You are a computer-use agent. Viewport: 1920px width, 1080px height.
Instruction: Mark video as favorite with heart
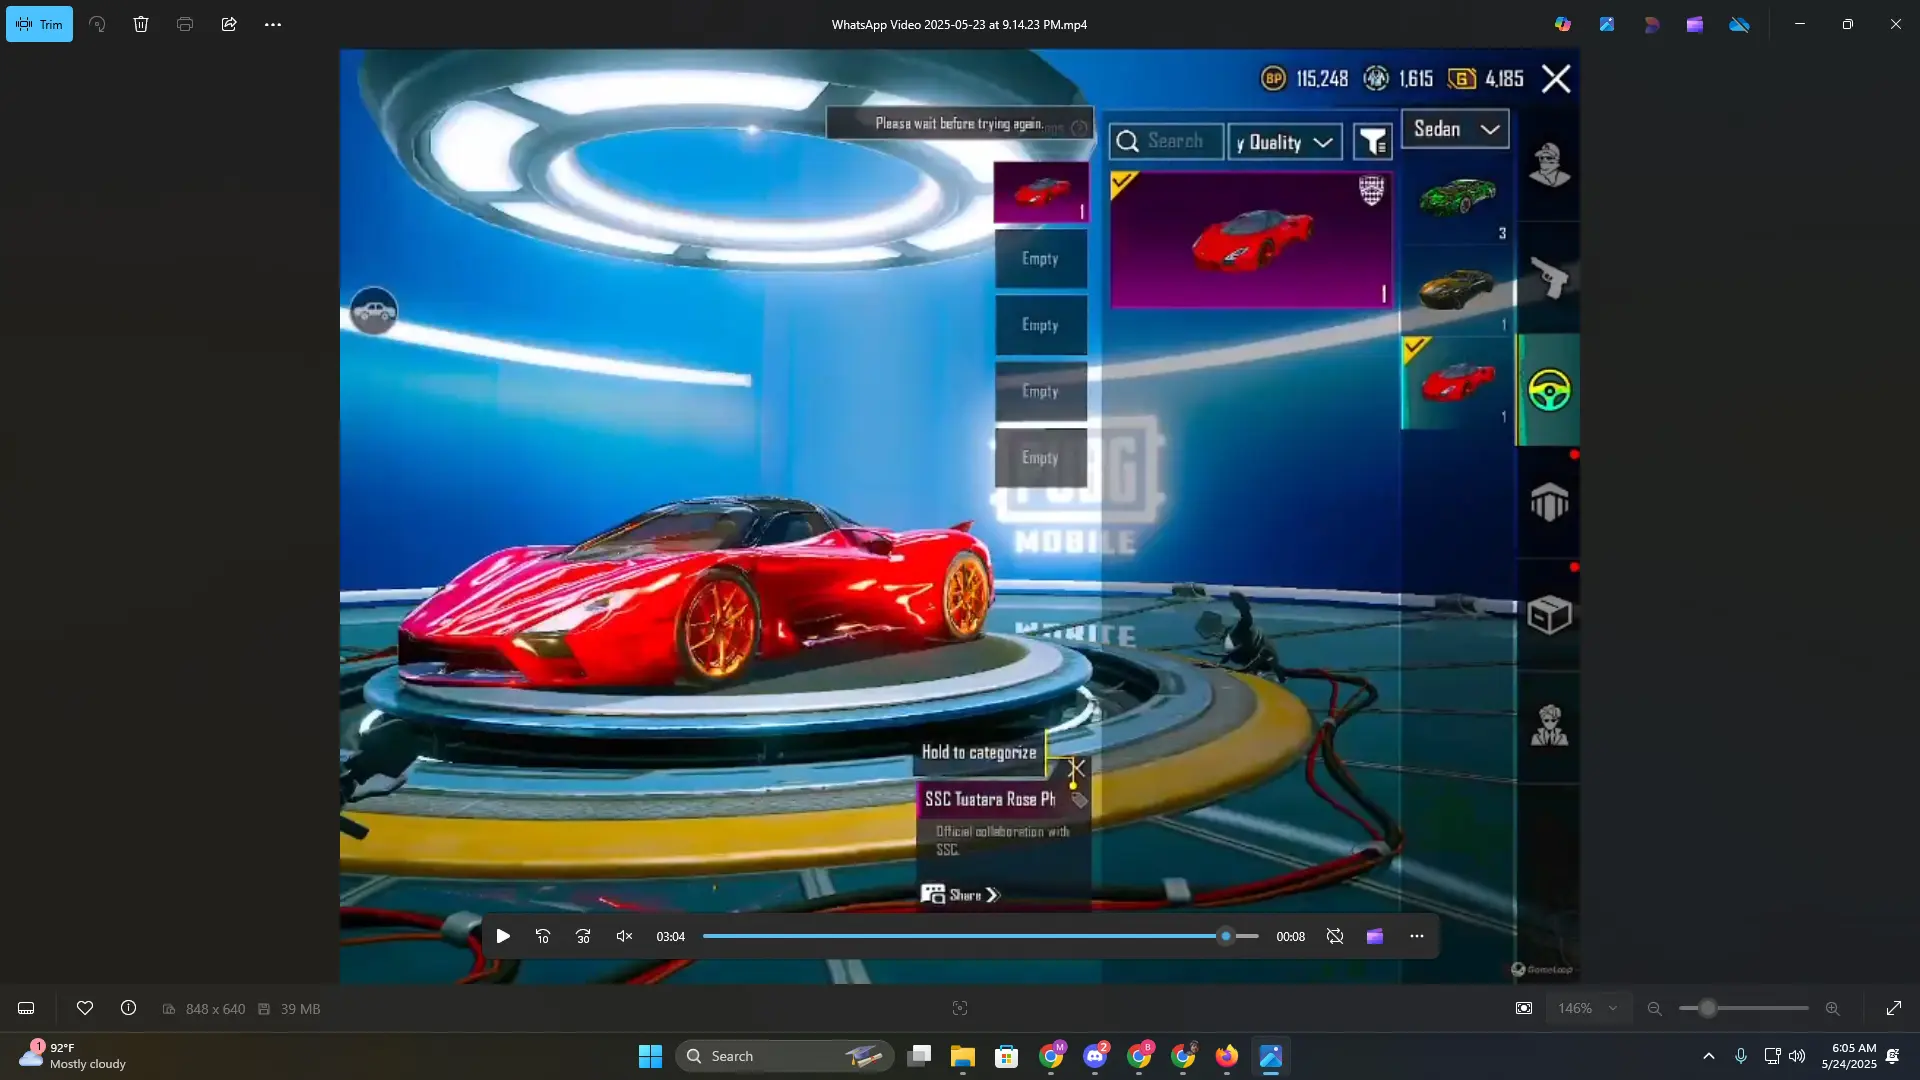click(x=85, y=1009)
